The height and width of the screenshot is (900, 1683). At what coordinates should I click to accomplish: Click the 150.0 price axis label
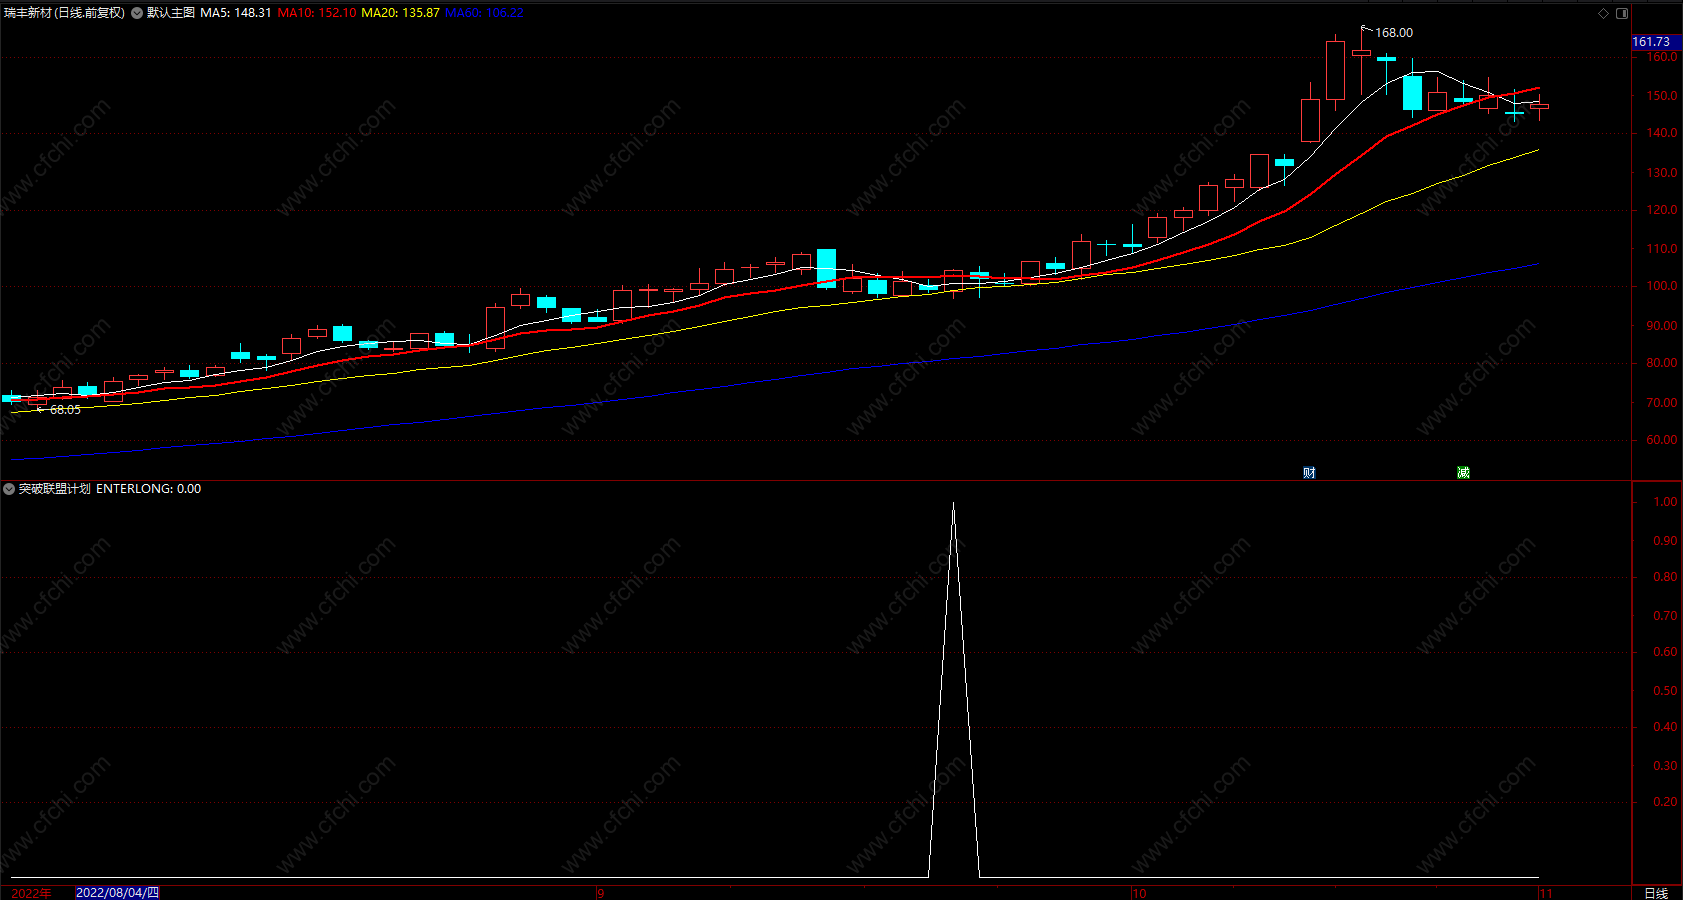click(1663, 96)
